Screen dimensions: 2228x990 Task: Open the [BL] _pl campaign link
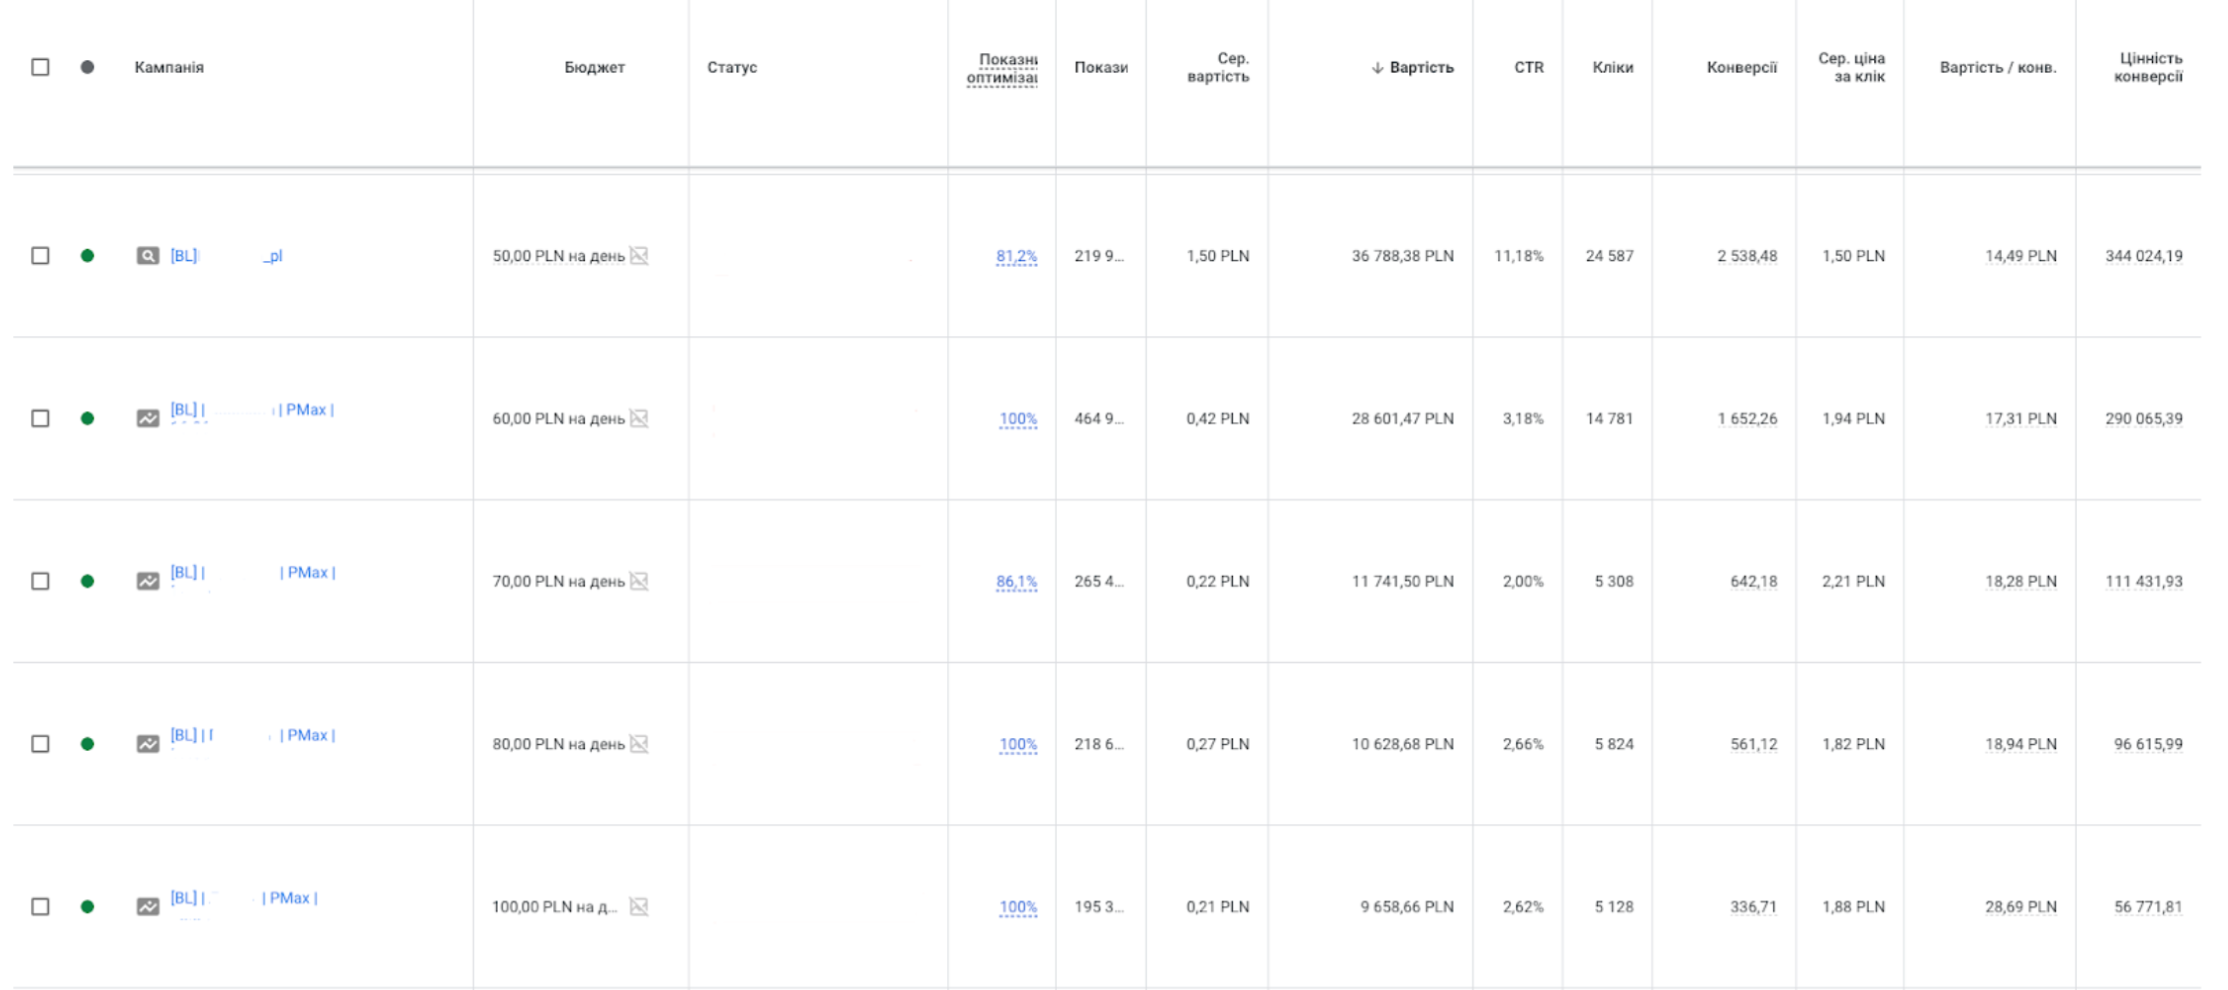click(x=226, y=256)
